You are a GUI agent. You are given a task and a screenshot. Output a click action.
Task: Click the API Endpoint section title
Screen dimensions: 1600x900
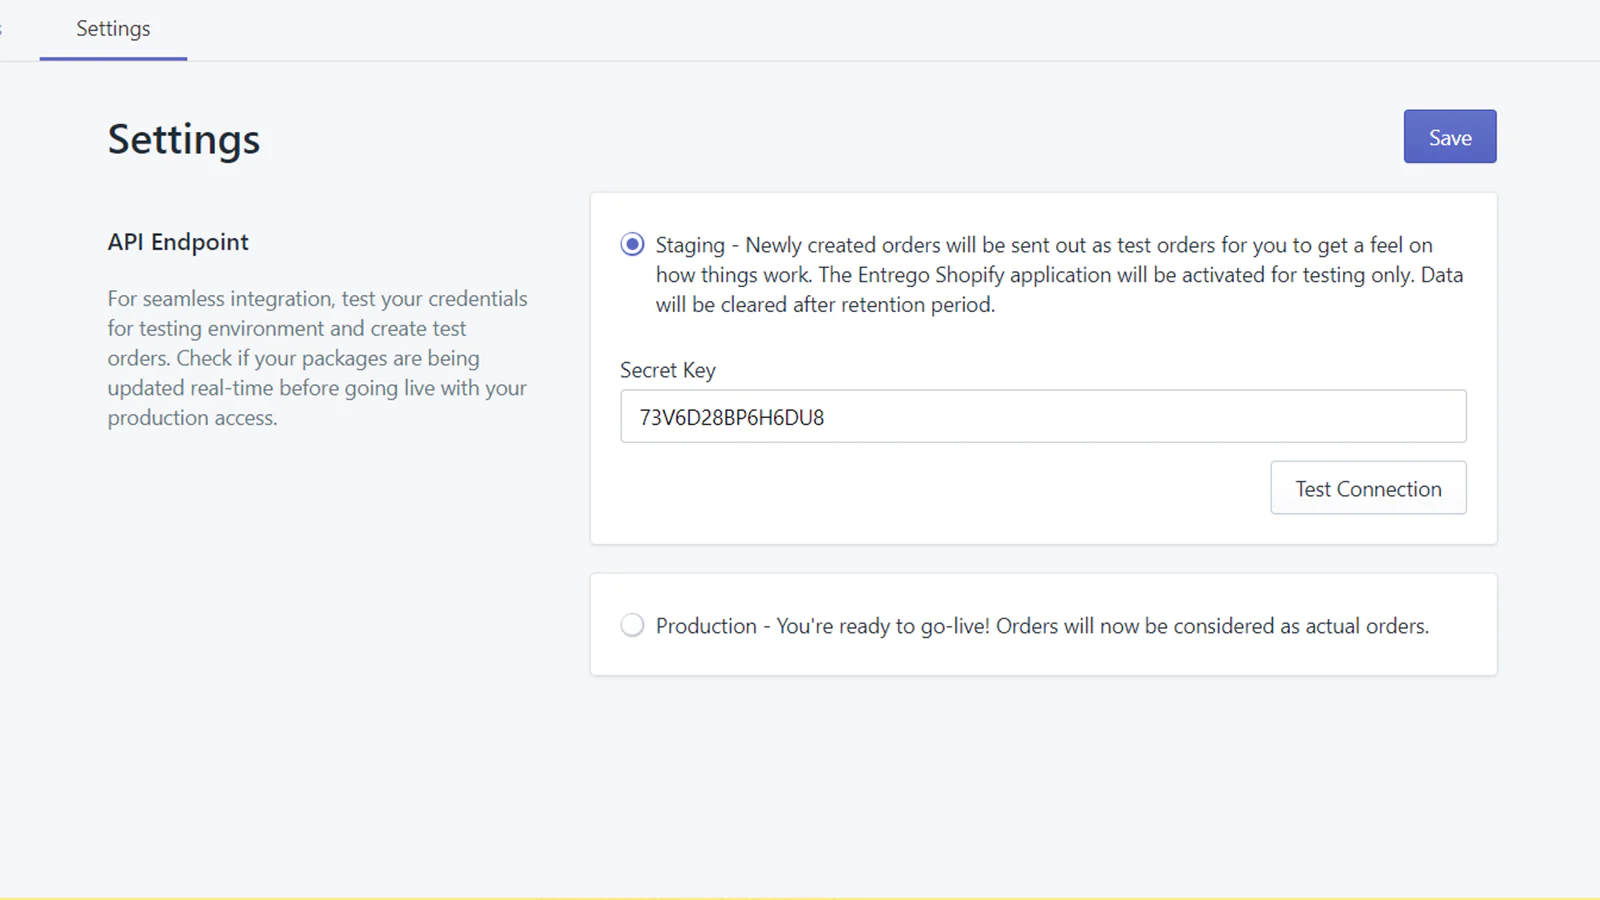178,242
